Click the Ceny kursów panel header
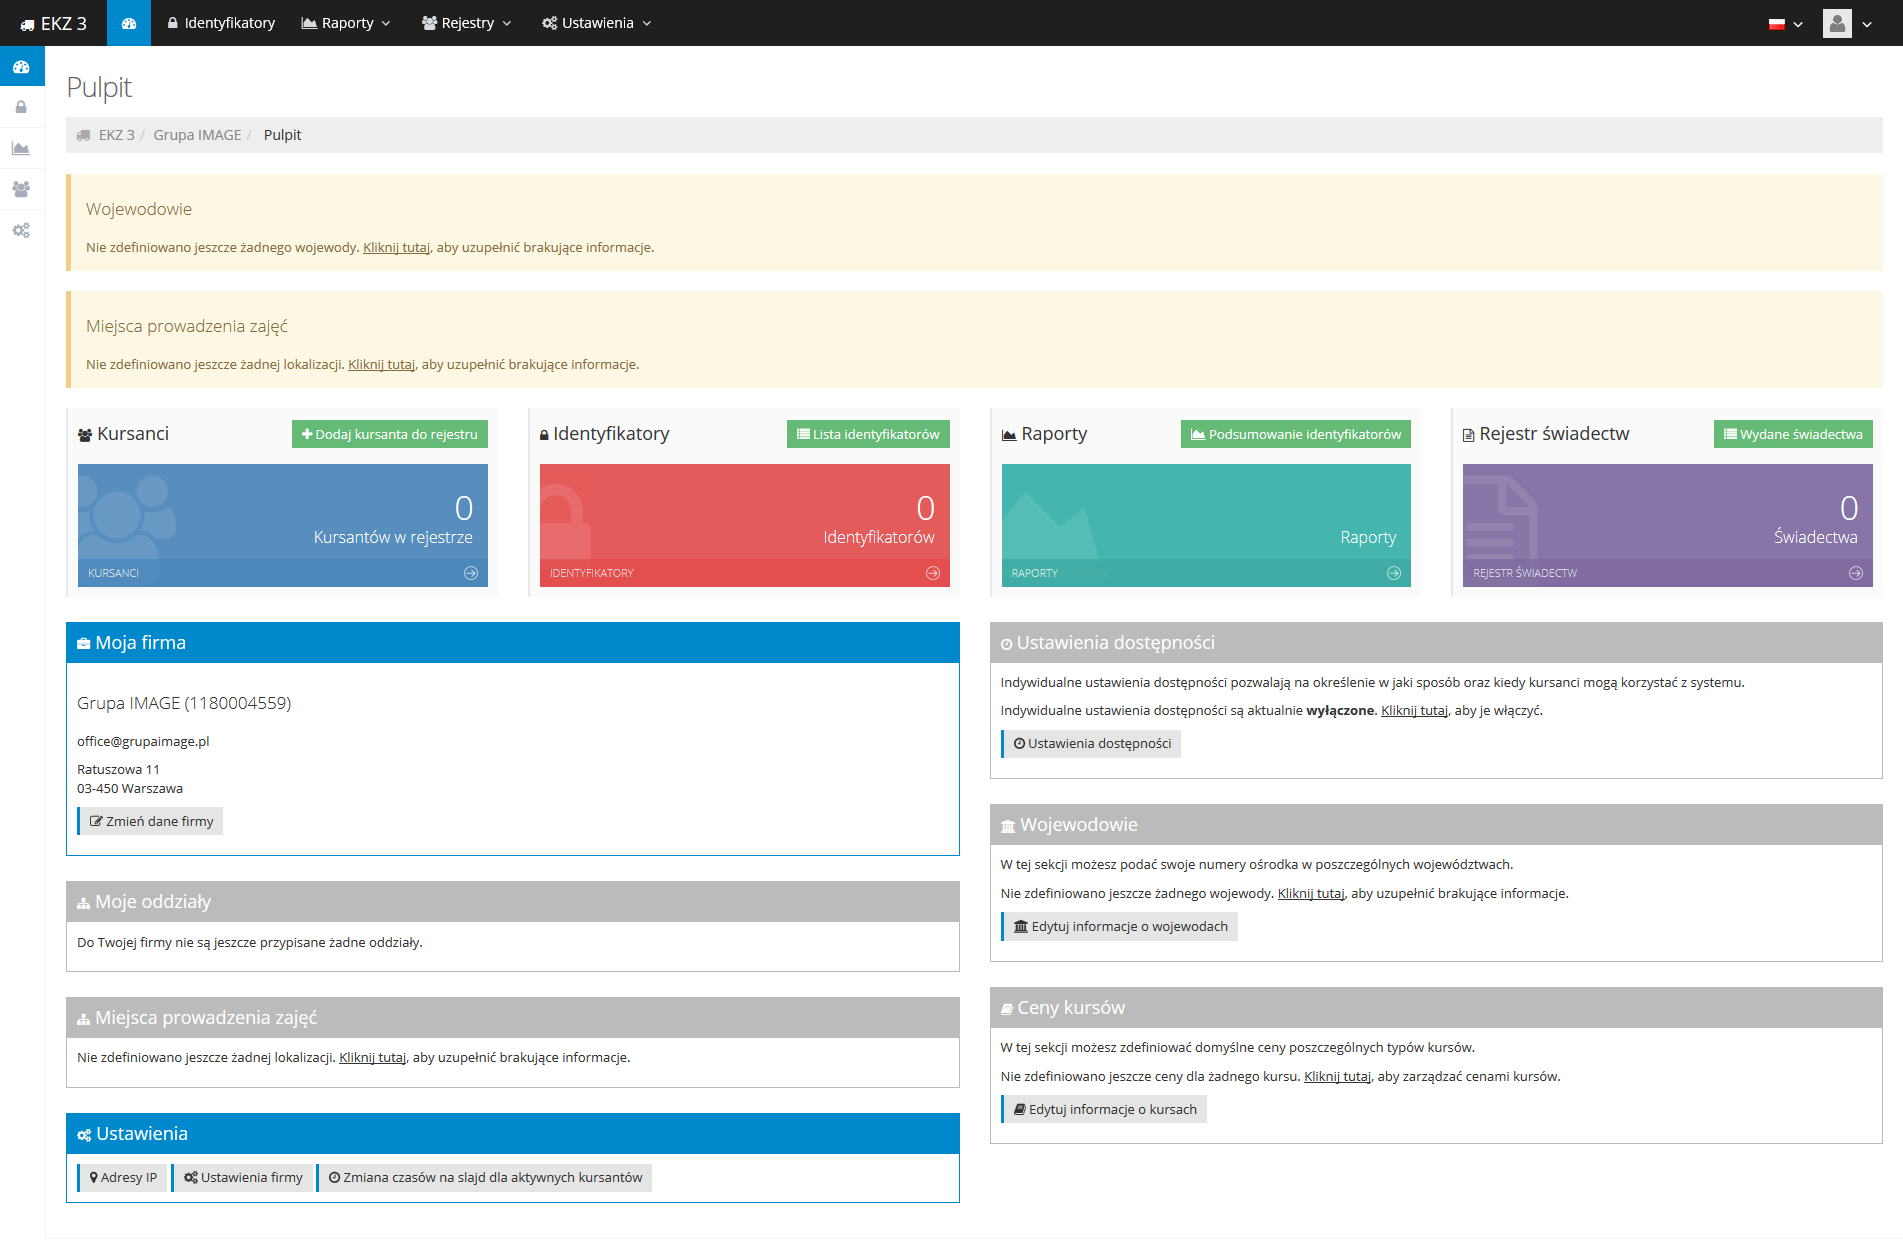Screen dimensions: 1903x1259 [x=1436, y=1008]
